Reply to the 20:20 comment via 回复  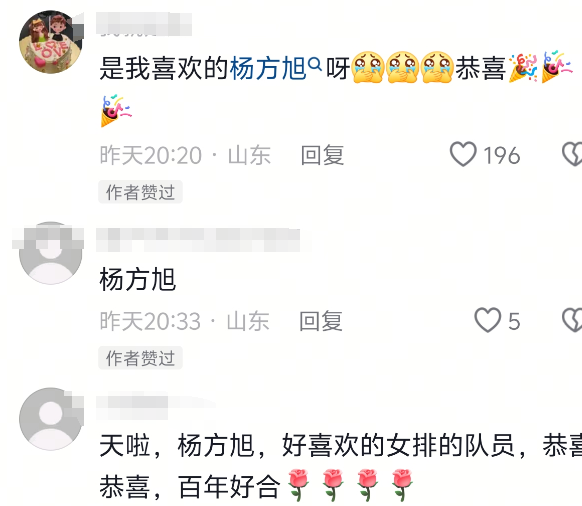[322, 155]
